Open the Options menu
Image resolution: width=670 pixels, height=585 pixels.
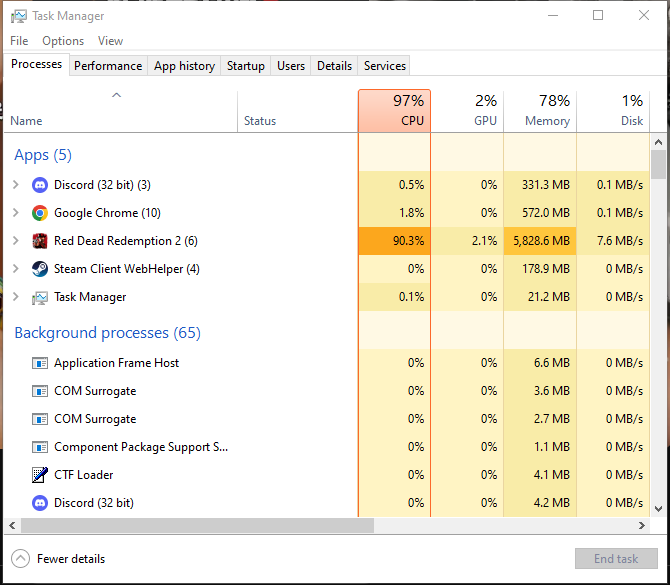point(63,41)
